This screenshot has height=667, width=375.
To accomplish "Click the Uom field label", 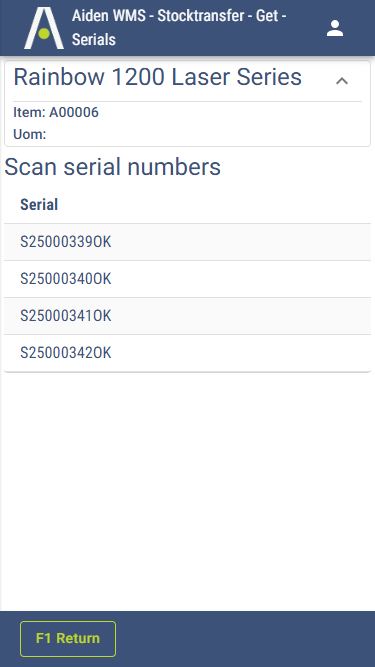I will click(x=30, y=134).
